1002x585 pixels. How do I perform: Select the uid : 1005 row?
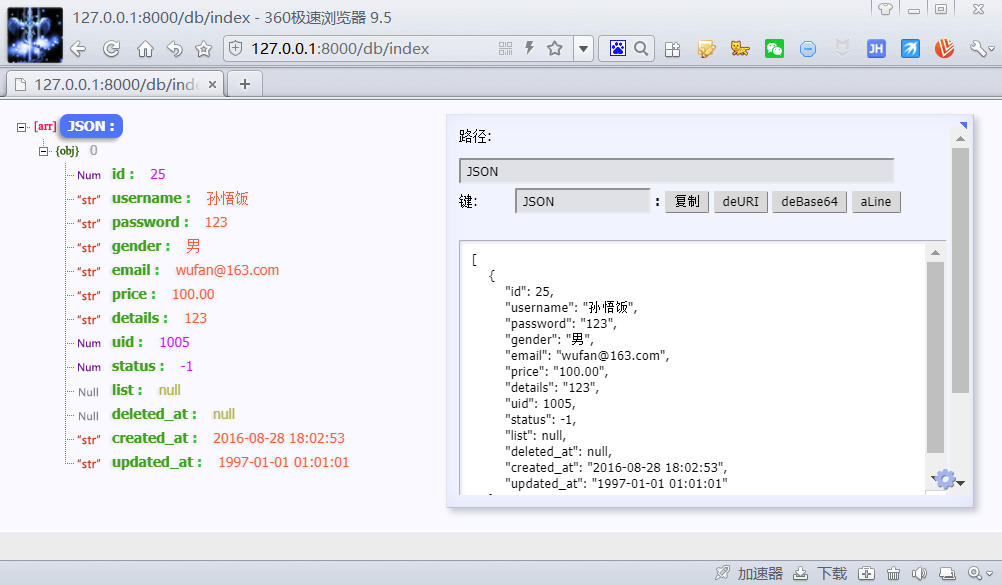(133, 342)
